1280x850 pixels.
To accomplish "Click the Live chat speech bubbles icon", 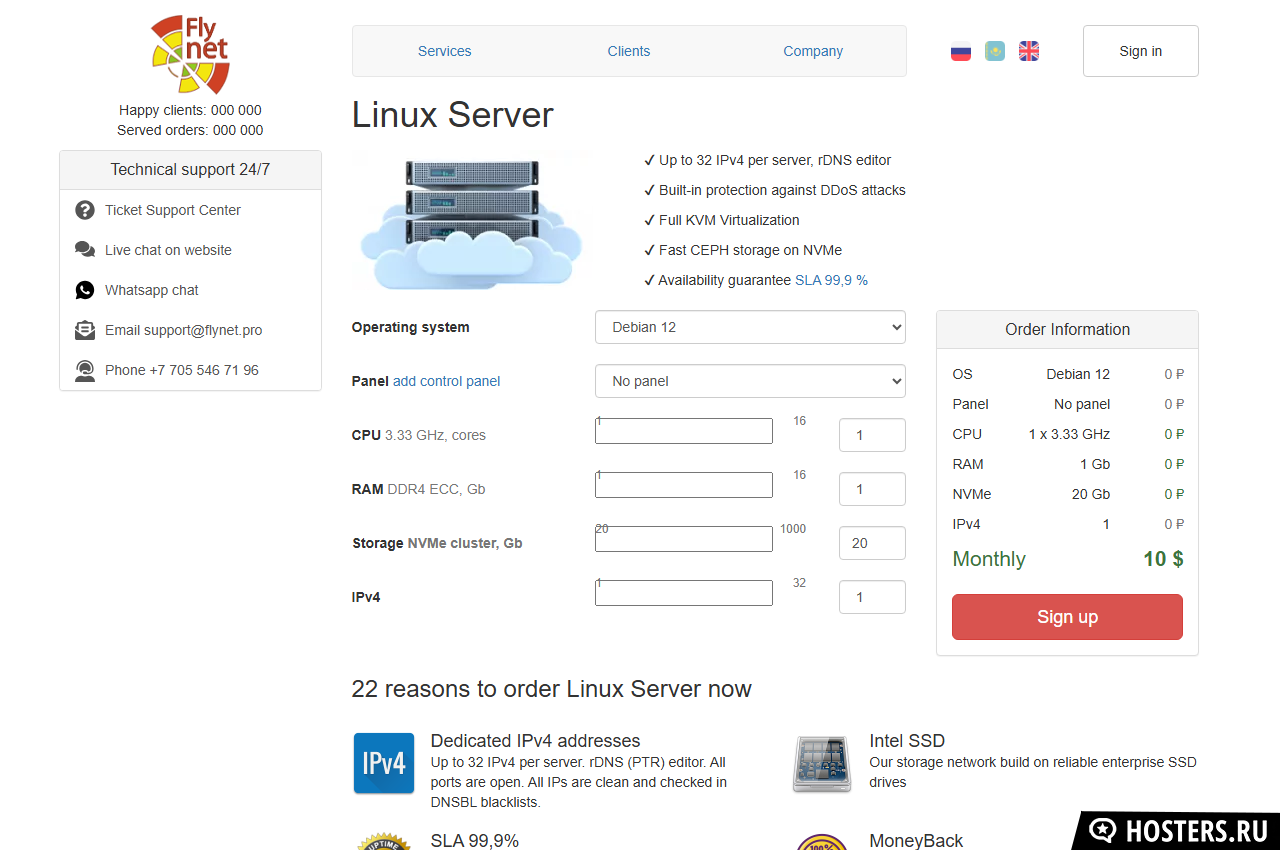I will pos(85,250).
